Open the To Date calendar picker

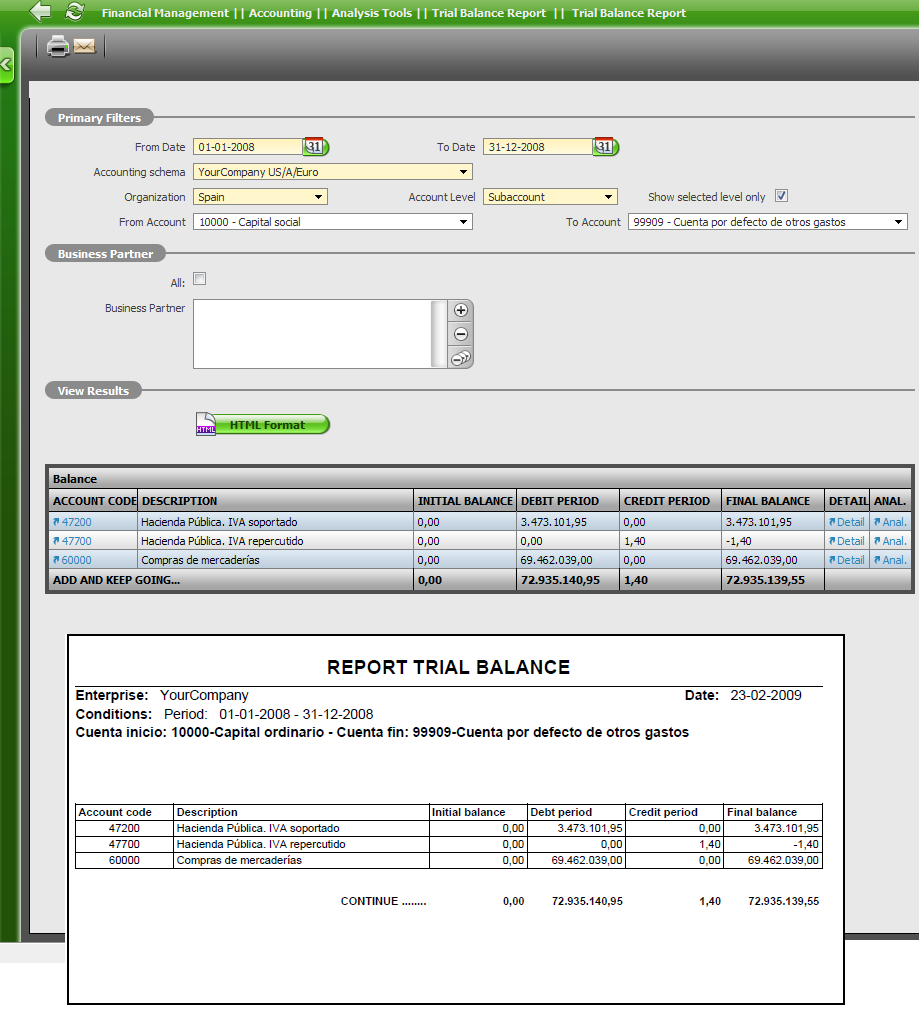[x=604, y=147]
